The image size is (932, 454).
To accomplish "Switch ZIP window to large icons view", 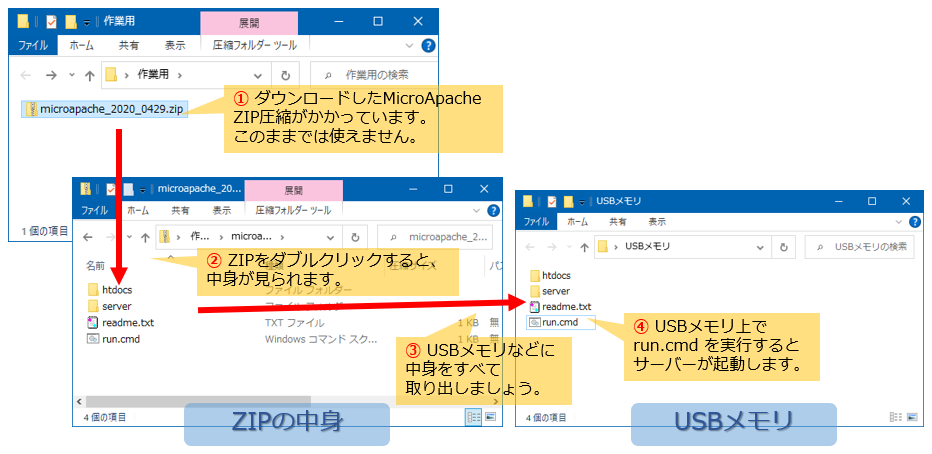I will pyautogui.click(x=490, y=417).
